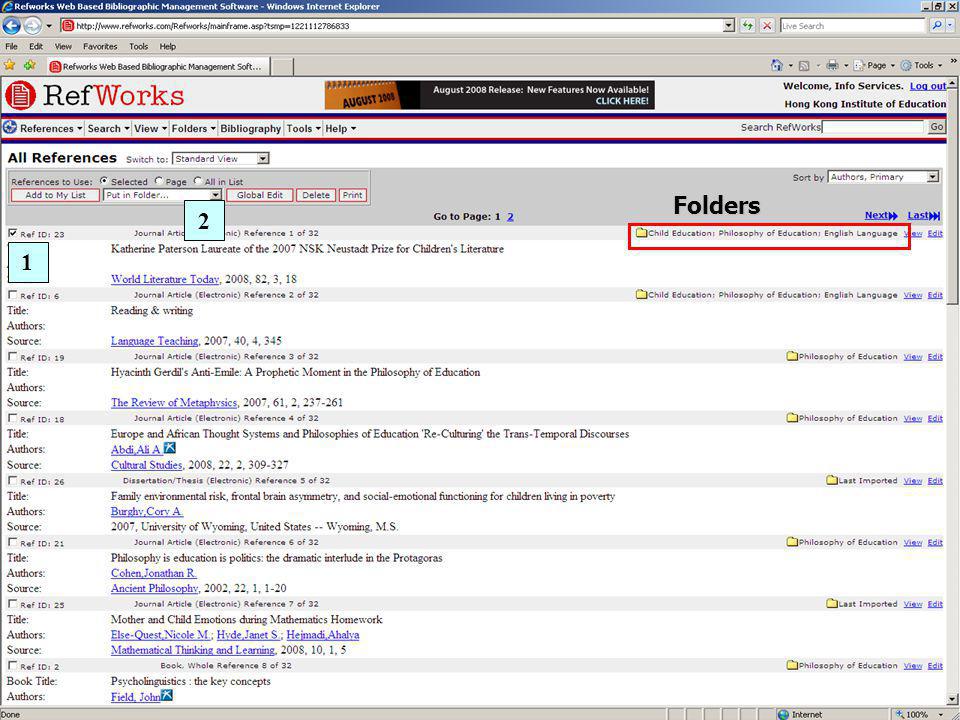Image resolution: width=960 pixels, height=720 pixels.
Task: Check the Ref ID 21 checkbox
Action: coord(13,542)
